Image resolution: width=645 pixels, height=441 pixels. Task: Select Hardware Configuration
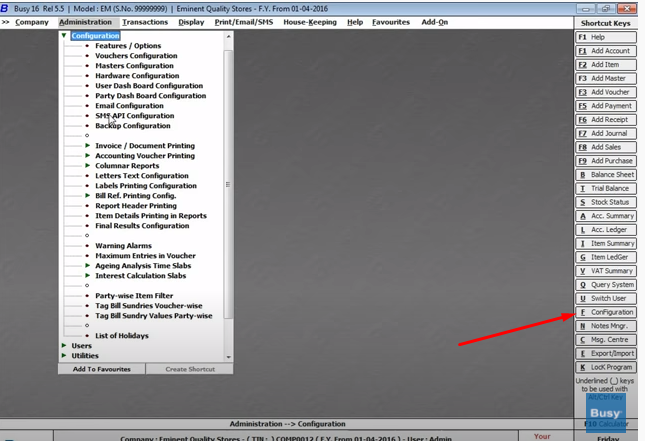[137, 76]
